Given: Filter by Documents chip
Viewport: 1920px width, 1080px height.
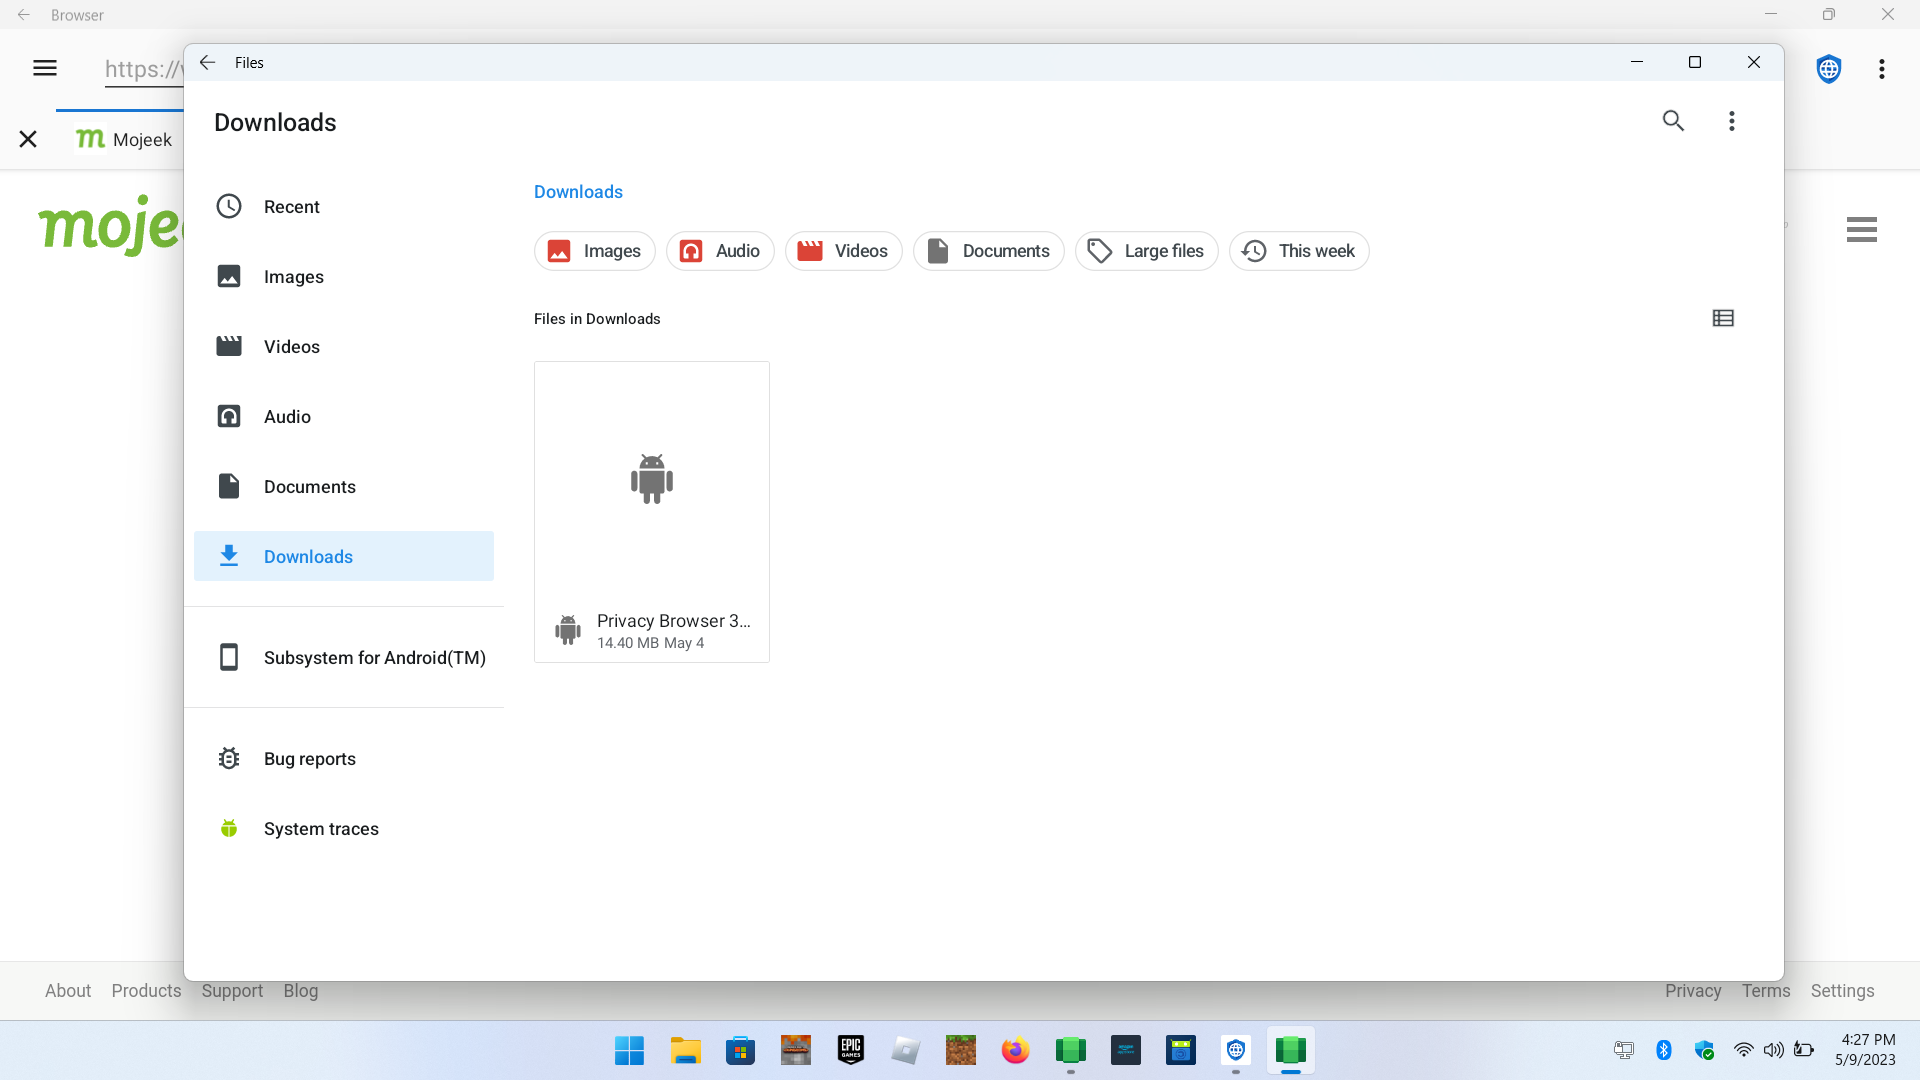Looking at the screenshot, I should 988,251.
